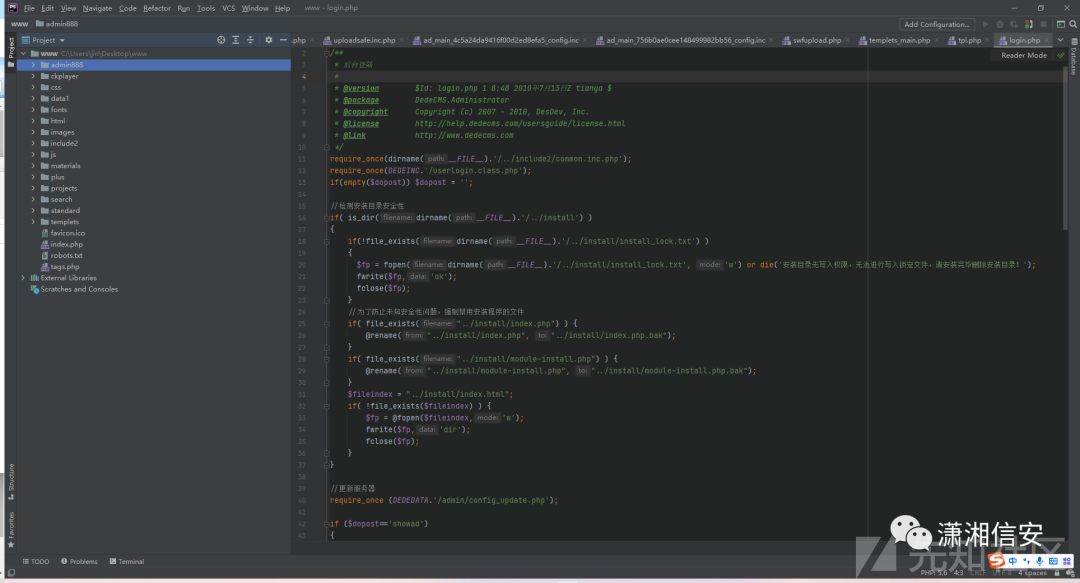Screen dimensions: 1080x583
Task: Toggle Reader Mode in the editor
Action: click(1024, 55)
